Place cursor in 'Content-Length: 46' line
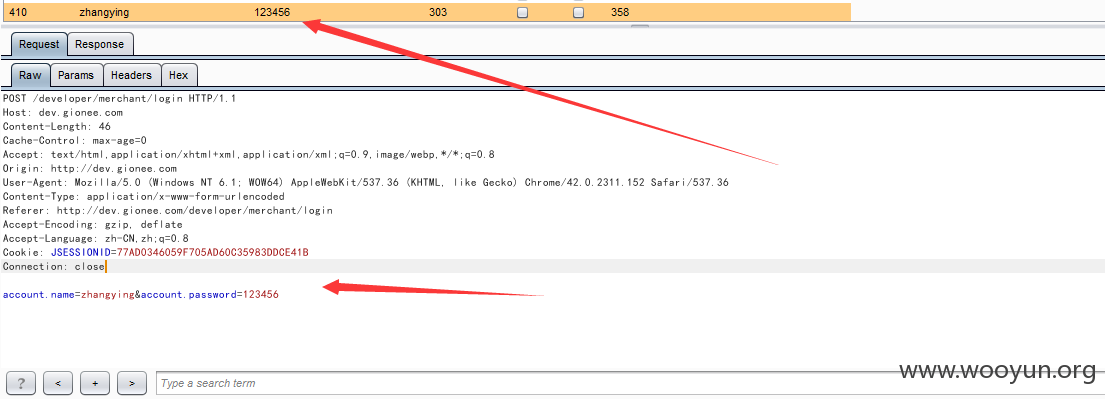This screenshot has width=1105, height=399. coord(57,127)
